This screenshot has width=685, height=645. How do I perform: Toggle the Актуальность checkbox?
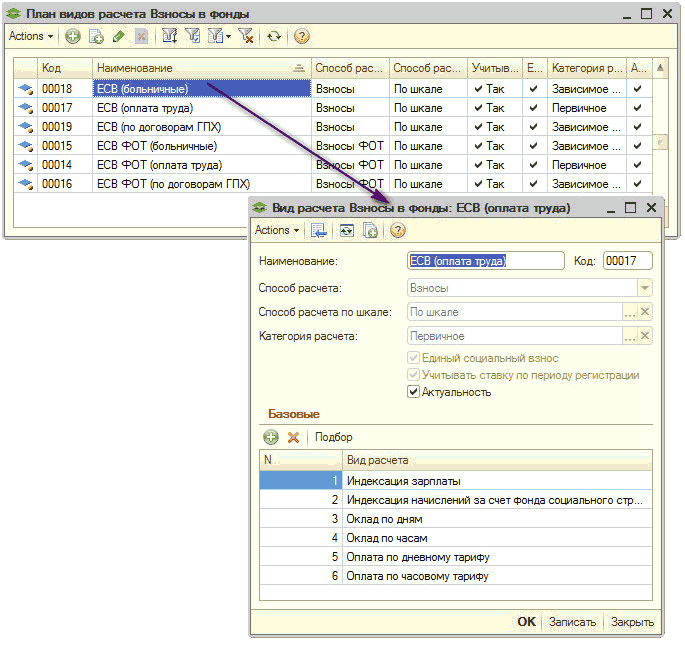(414, 392)
